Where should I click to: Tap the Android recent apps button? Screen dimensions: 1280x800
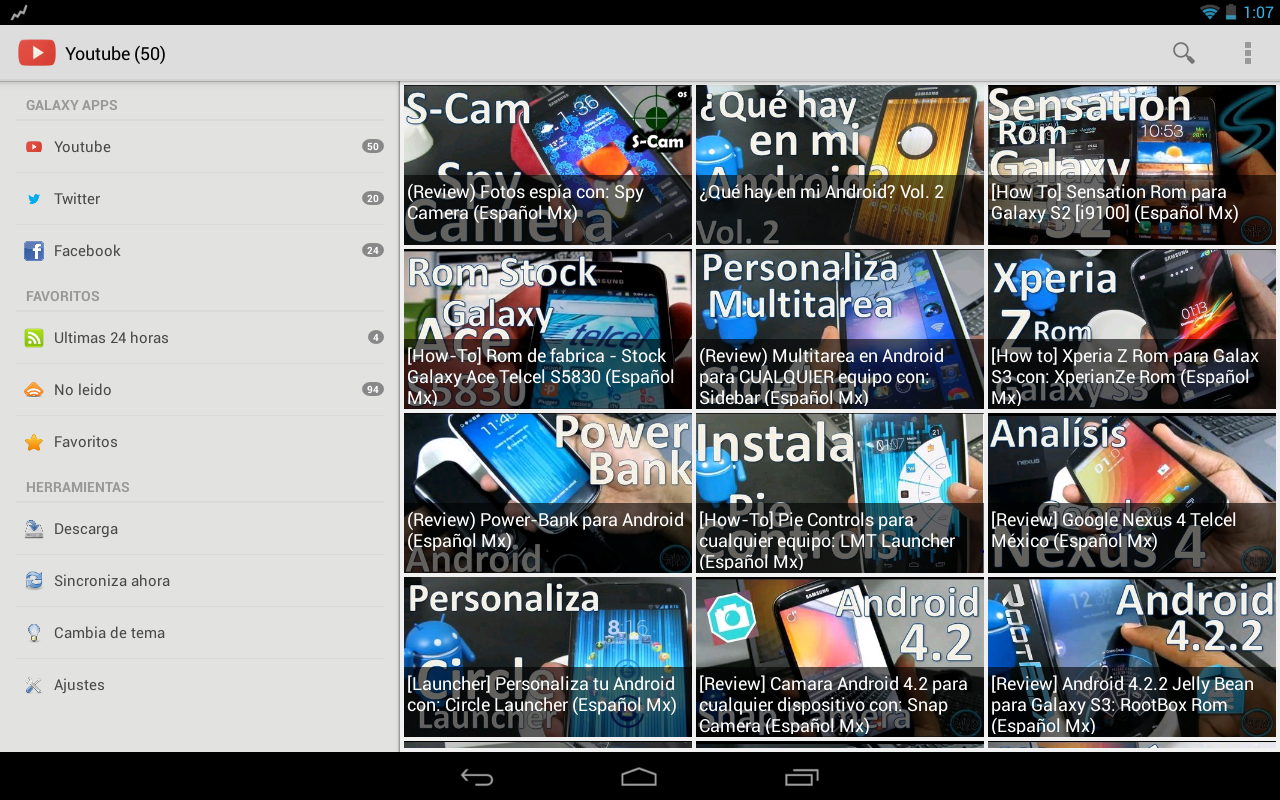[801, 777]
